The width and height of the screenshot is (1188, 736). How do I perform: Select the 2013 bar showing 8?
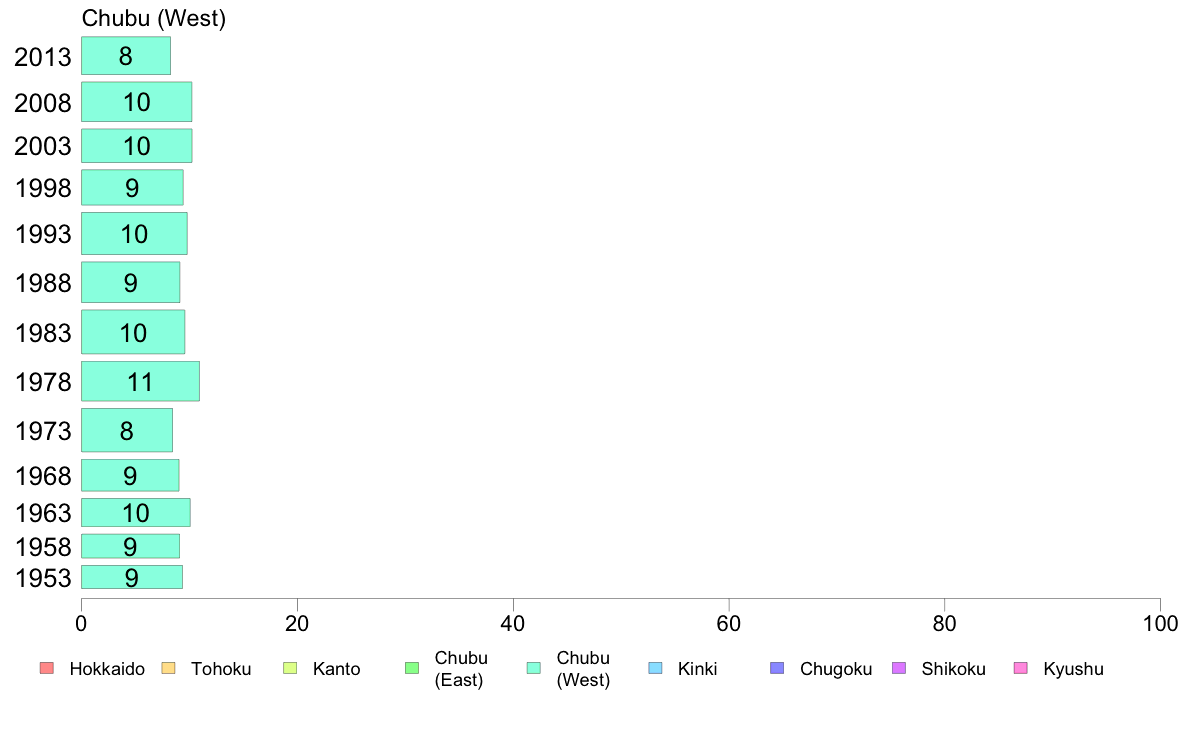(126, 56)
